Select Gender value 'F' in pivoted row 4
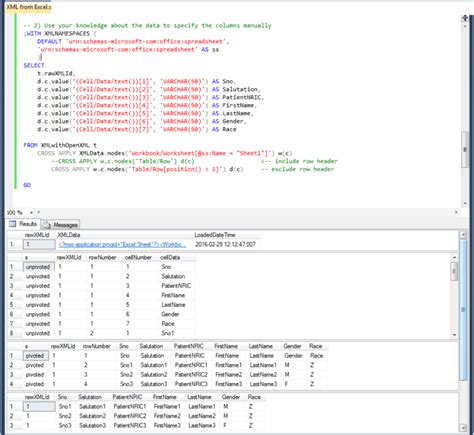The height and width of the screenshot is (435, 474). 286,384
